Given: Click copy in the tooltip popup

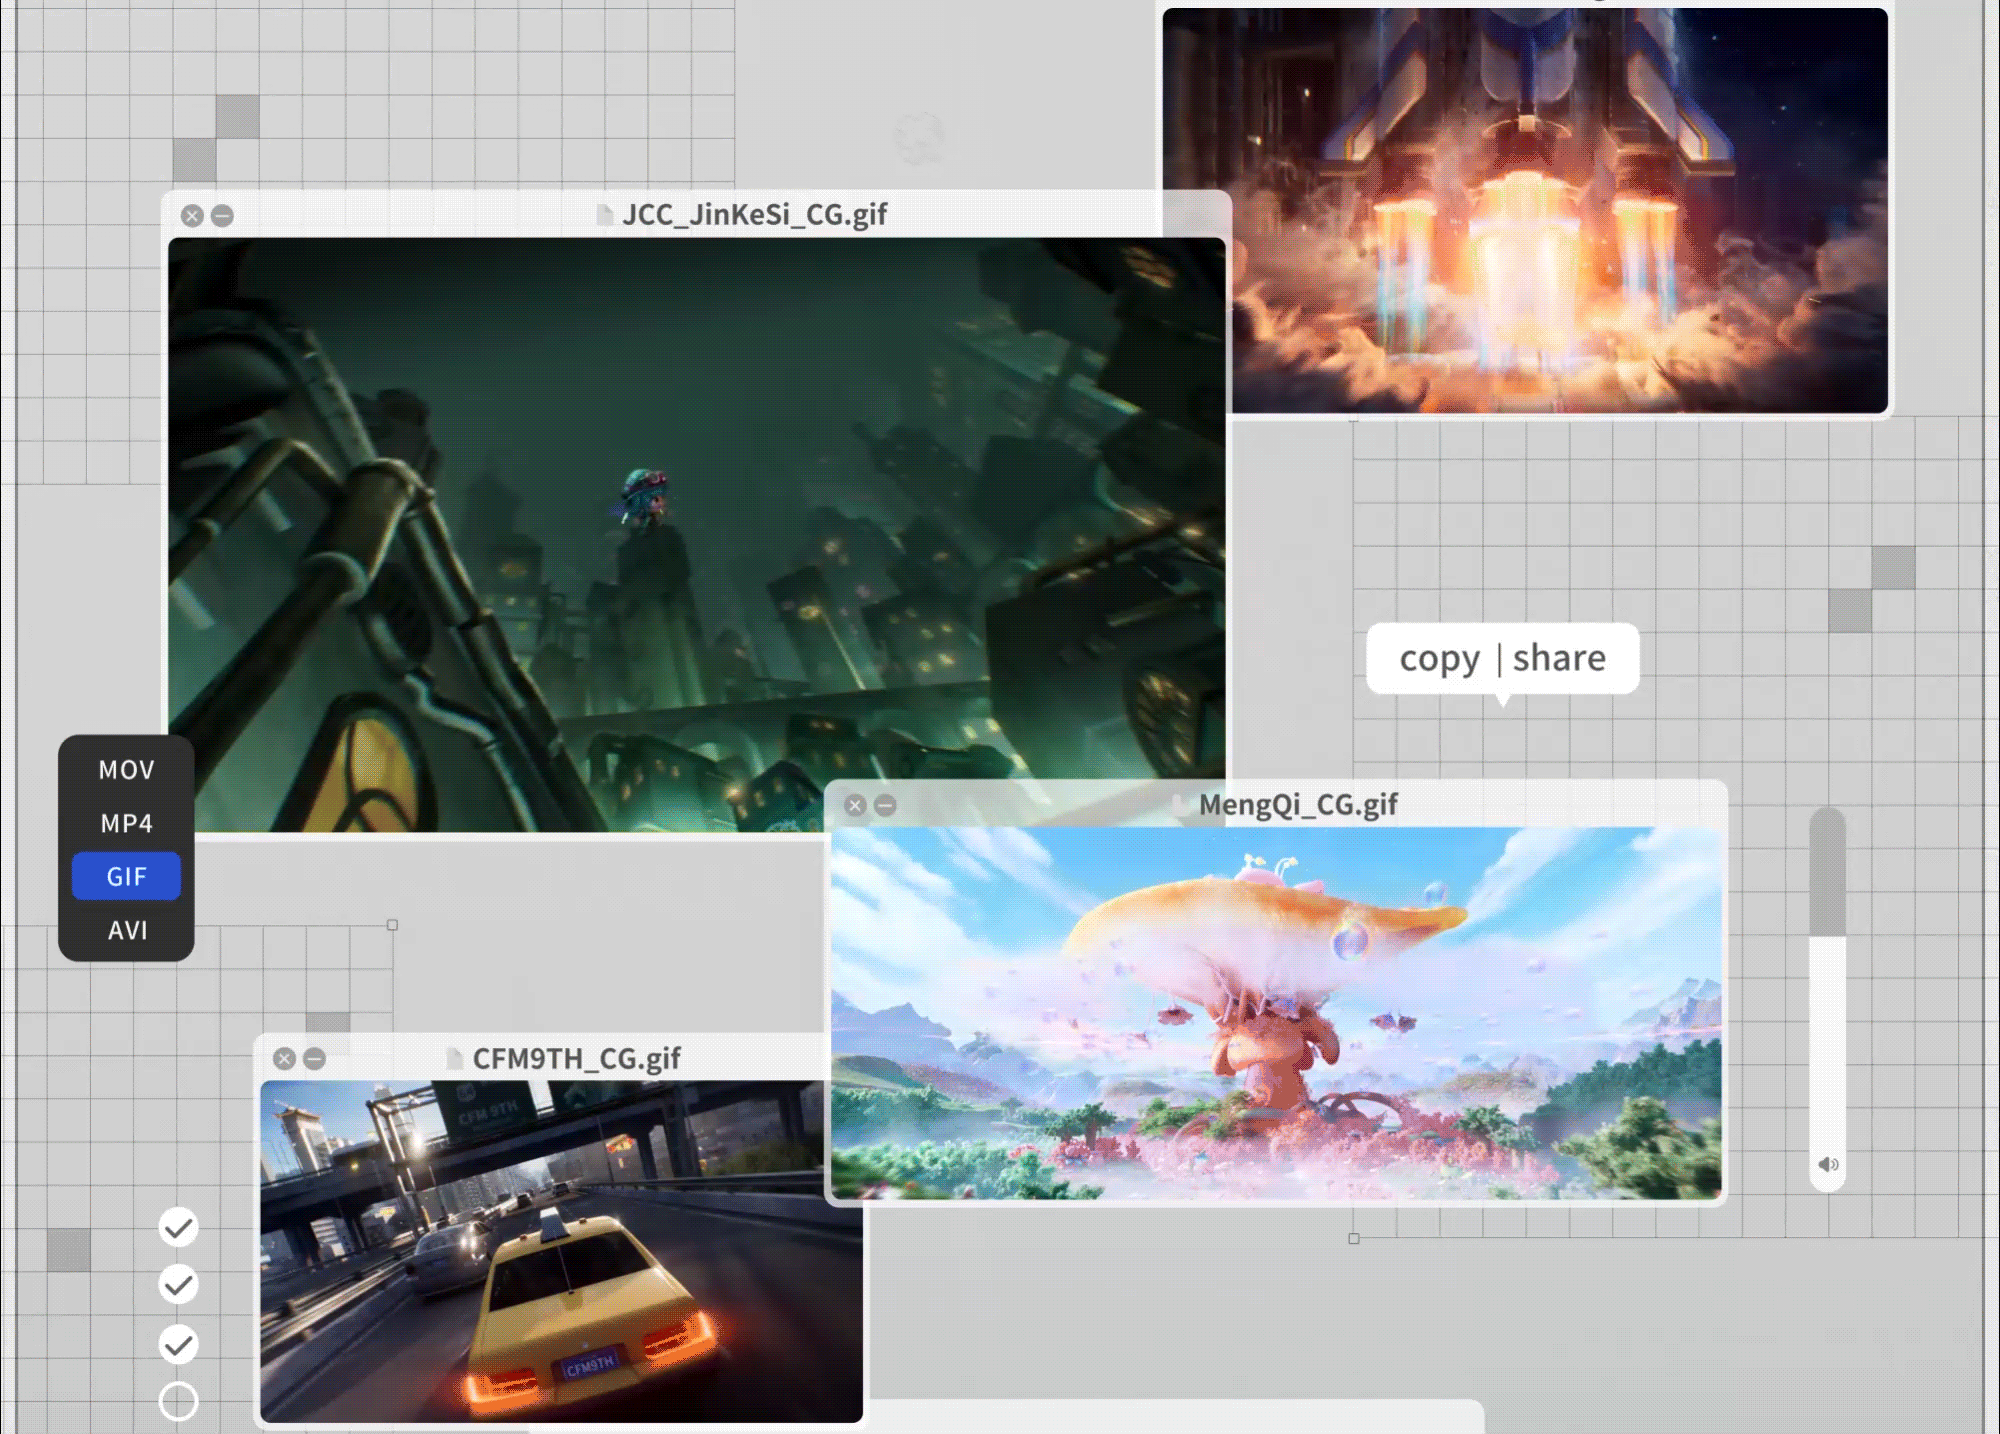Looking at the screenshot, I should pos(1439,658).
